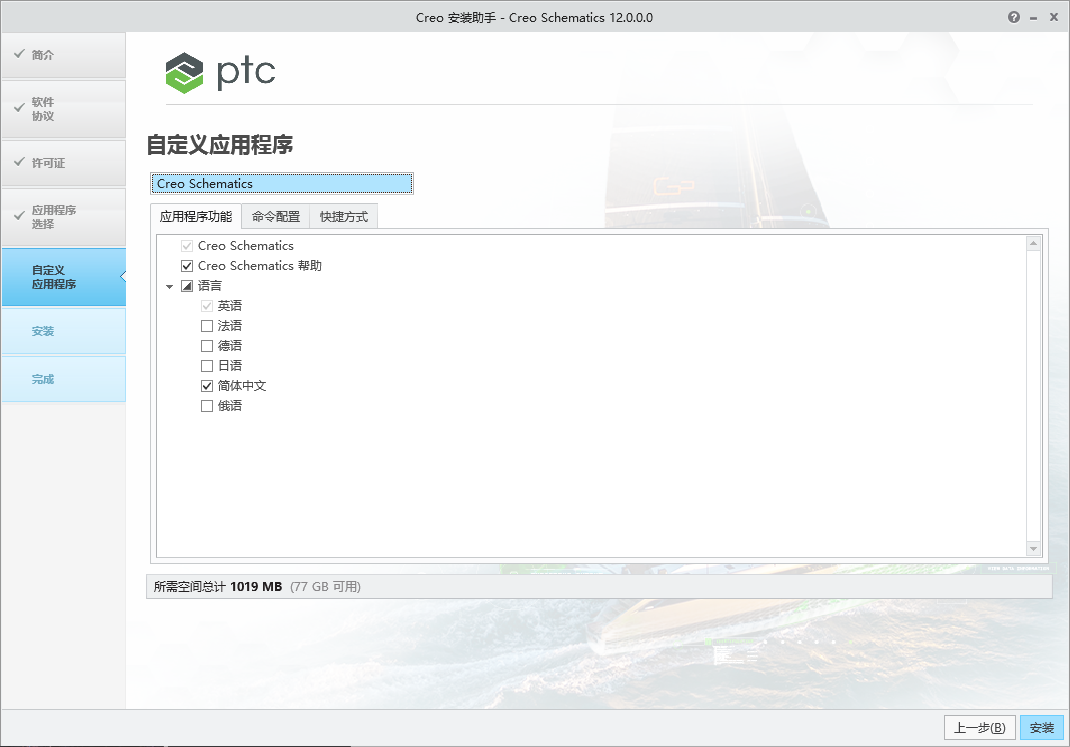The image size is (1070, 747).
Task: Select the 安装 step in sidebar
Action: pyautogui.click(x=63, y=331)
